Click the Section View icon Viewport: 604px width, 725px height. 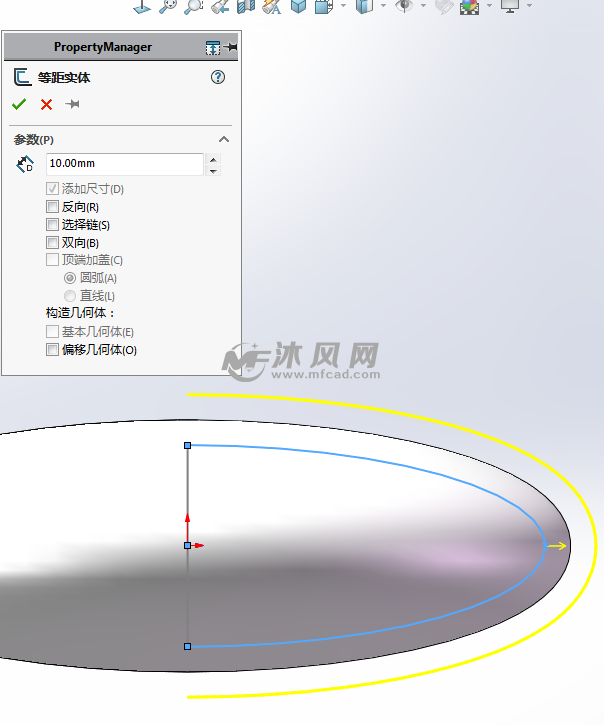tap(246, 6)
